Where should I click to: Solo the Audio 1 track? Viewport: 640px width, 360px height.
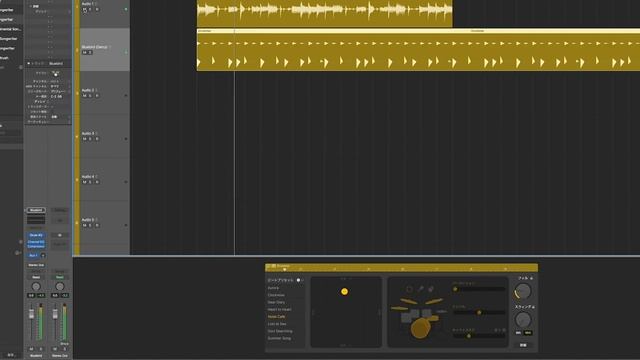point(90,9)
